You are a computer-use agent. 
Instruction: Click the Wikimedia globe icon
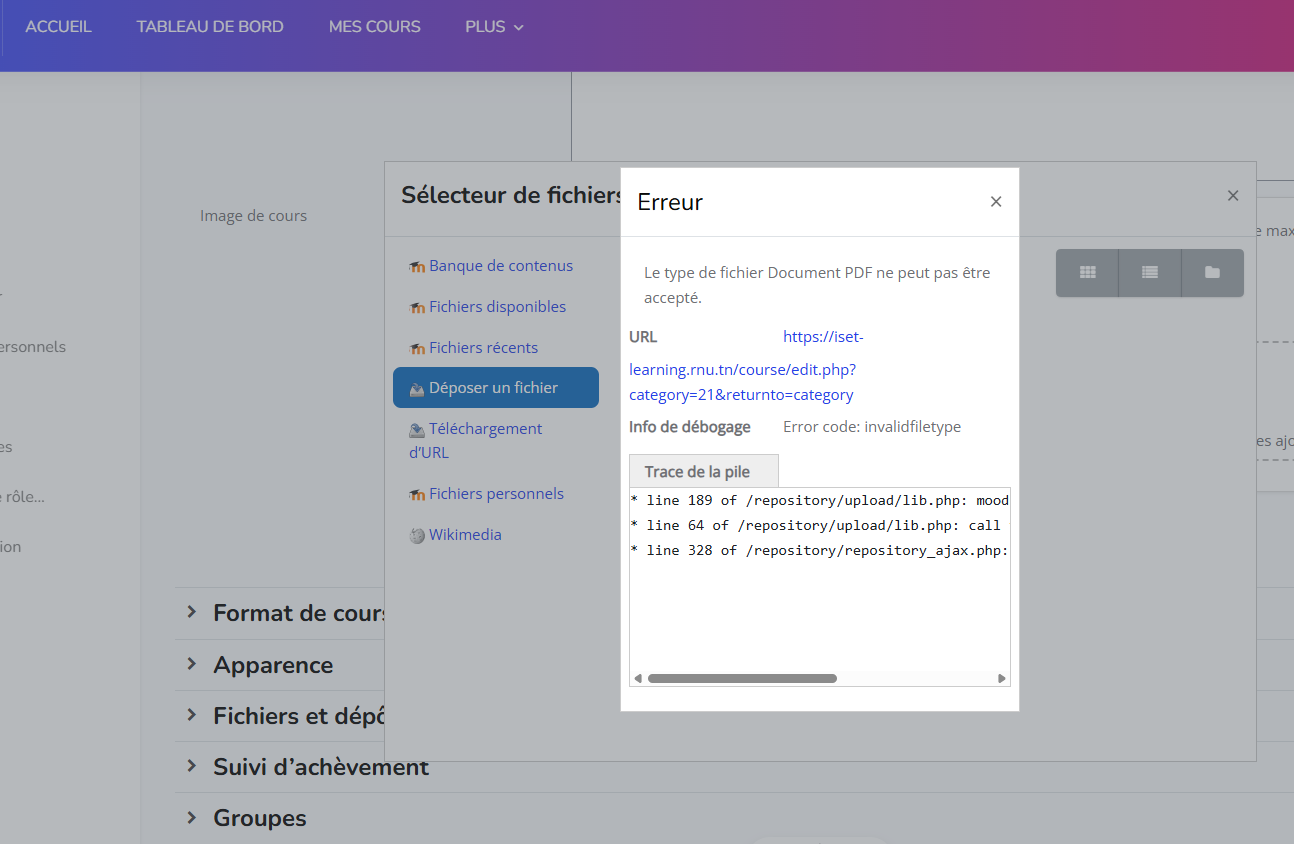(x=417, y=536)
